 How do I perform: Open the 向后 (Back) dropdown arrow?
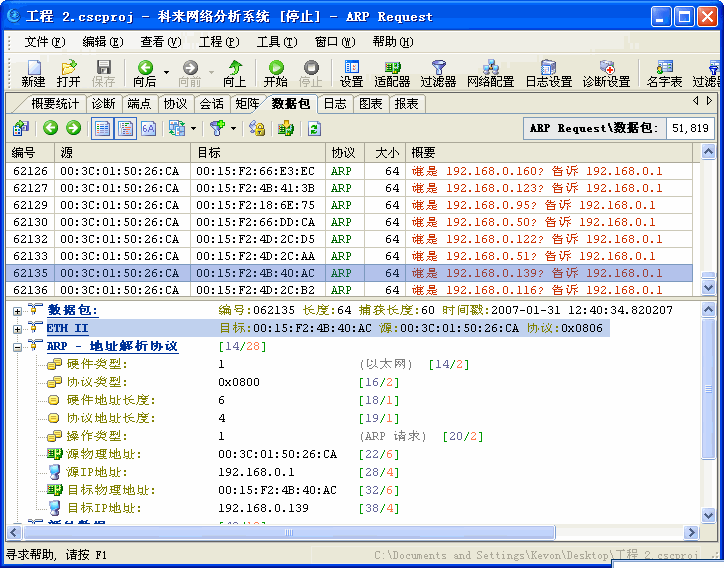[164, 74]
